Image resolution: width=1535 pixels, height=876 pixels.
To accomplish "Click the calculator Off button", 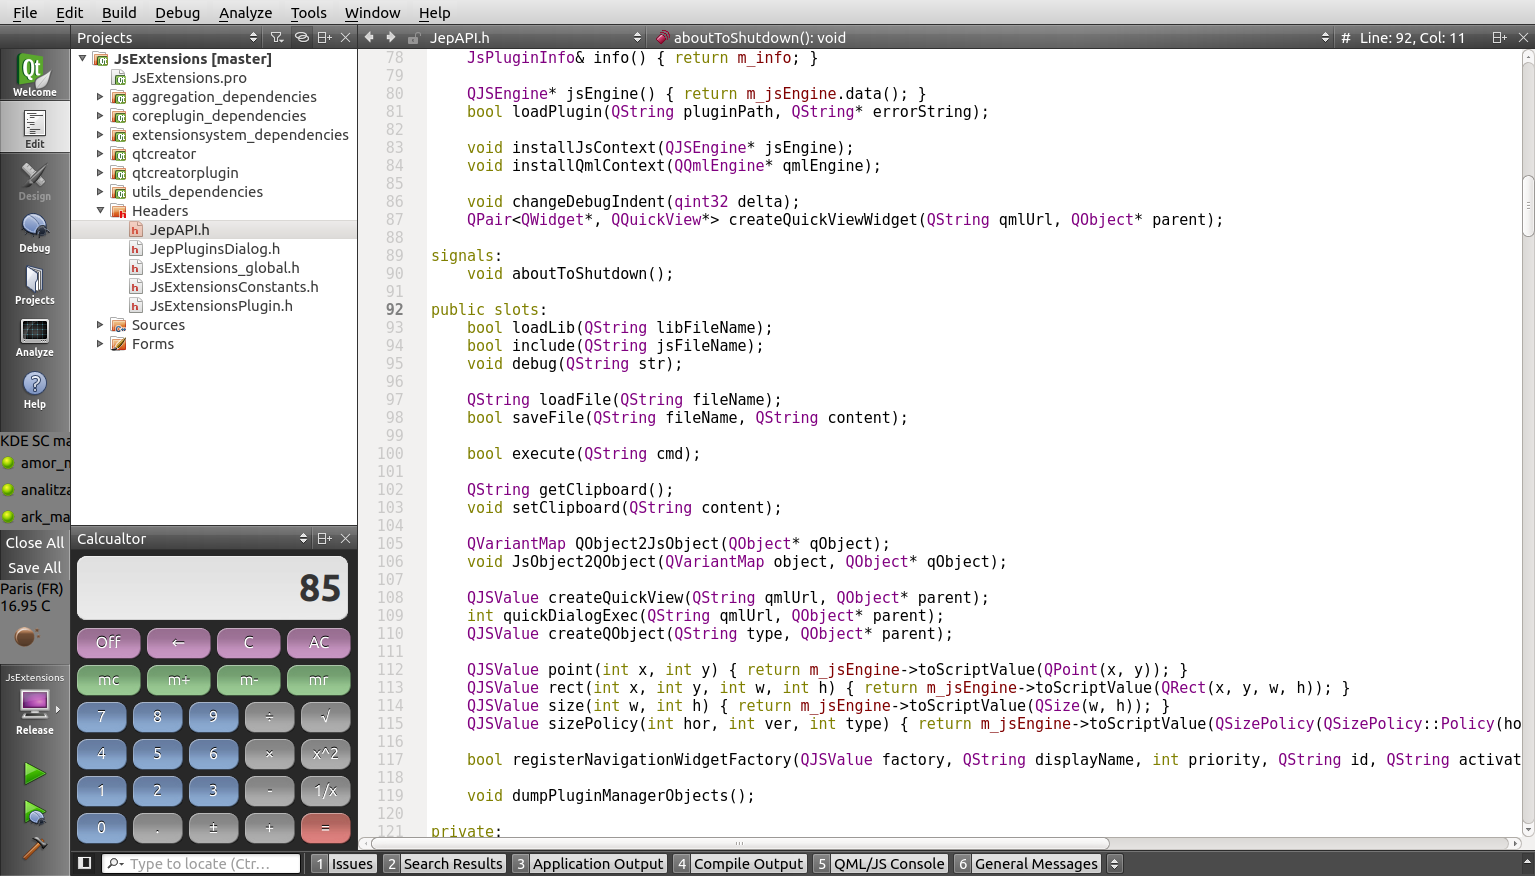I will coord(108,642).
